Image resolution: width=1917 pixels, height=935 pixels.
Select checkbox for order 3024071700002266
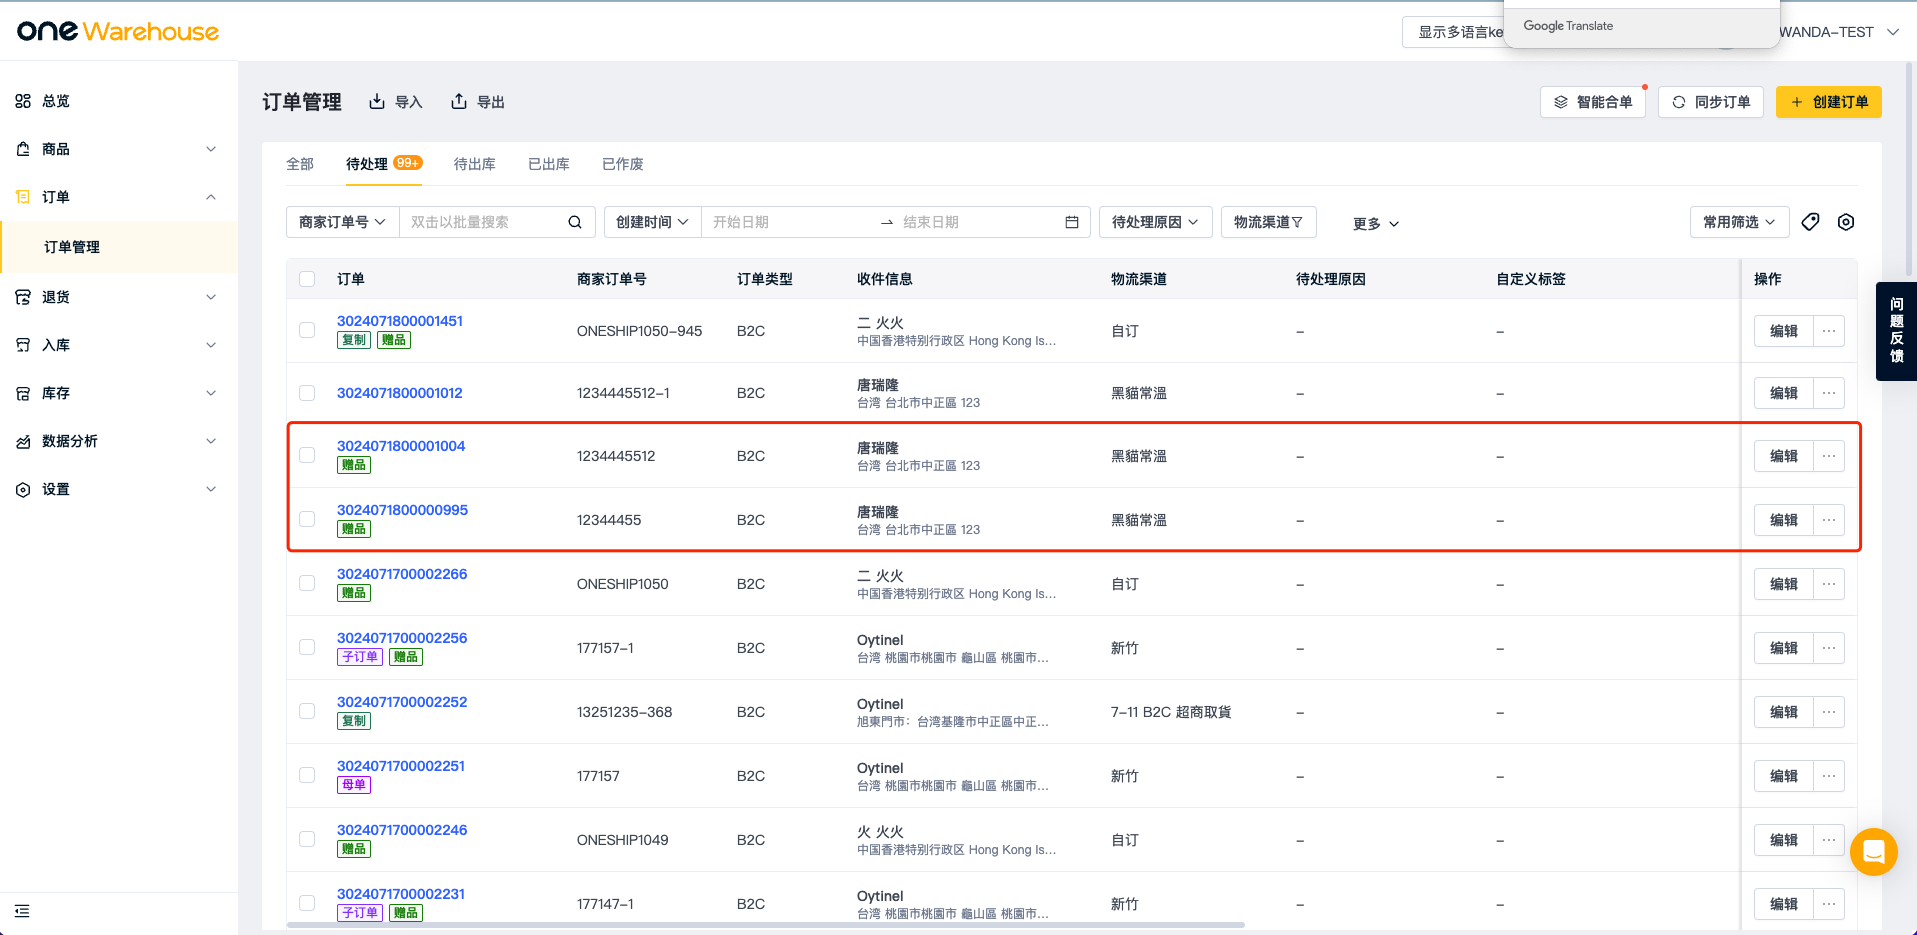pos(307,584)
